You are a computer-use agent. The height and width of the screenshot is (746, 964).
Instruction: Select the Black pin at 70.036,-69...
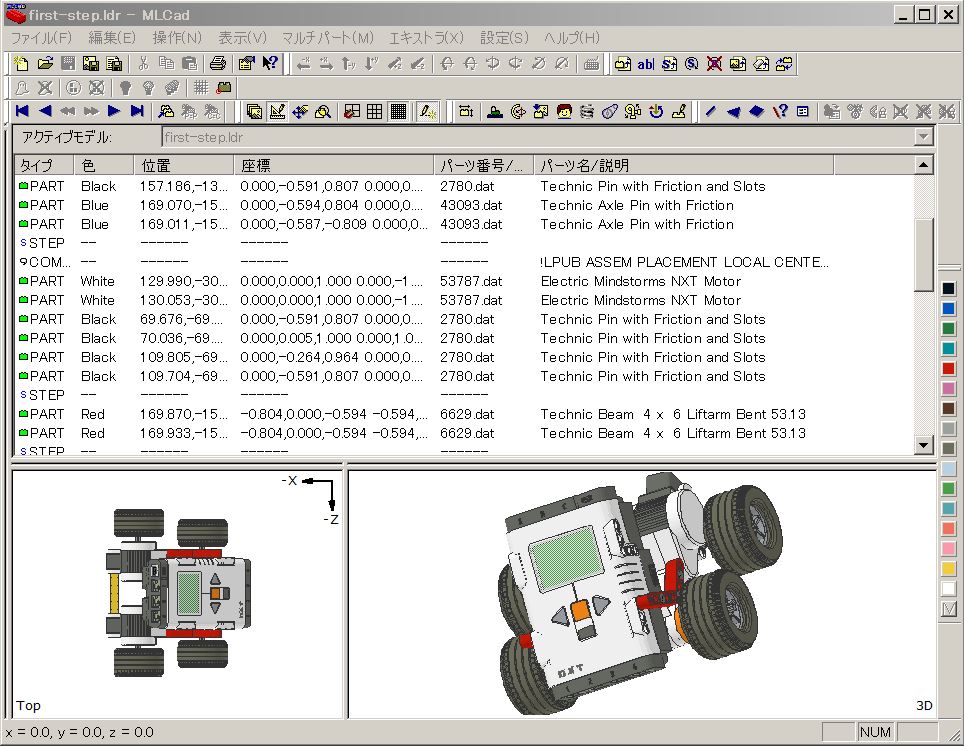[464, 338]
